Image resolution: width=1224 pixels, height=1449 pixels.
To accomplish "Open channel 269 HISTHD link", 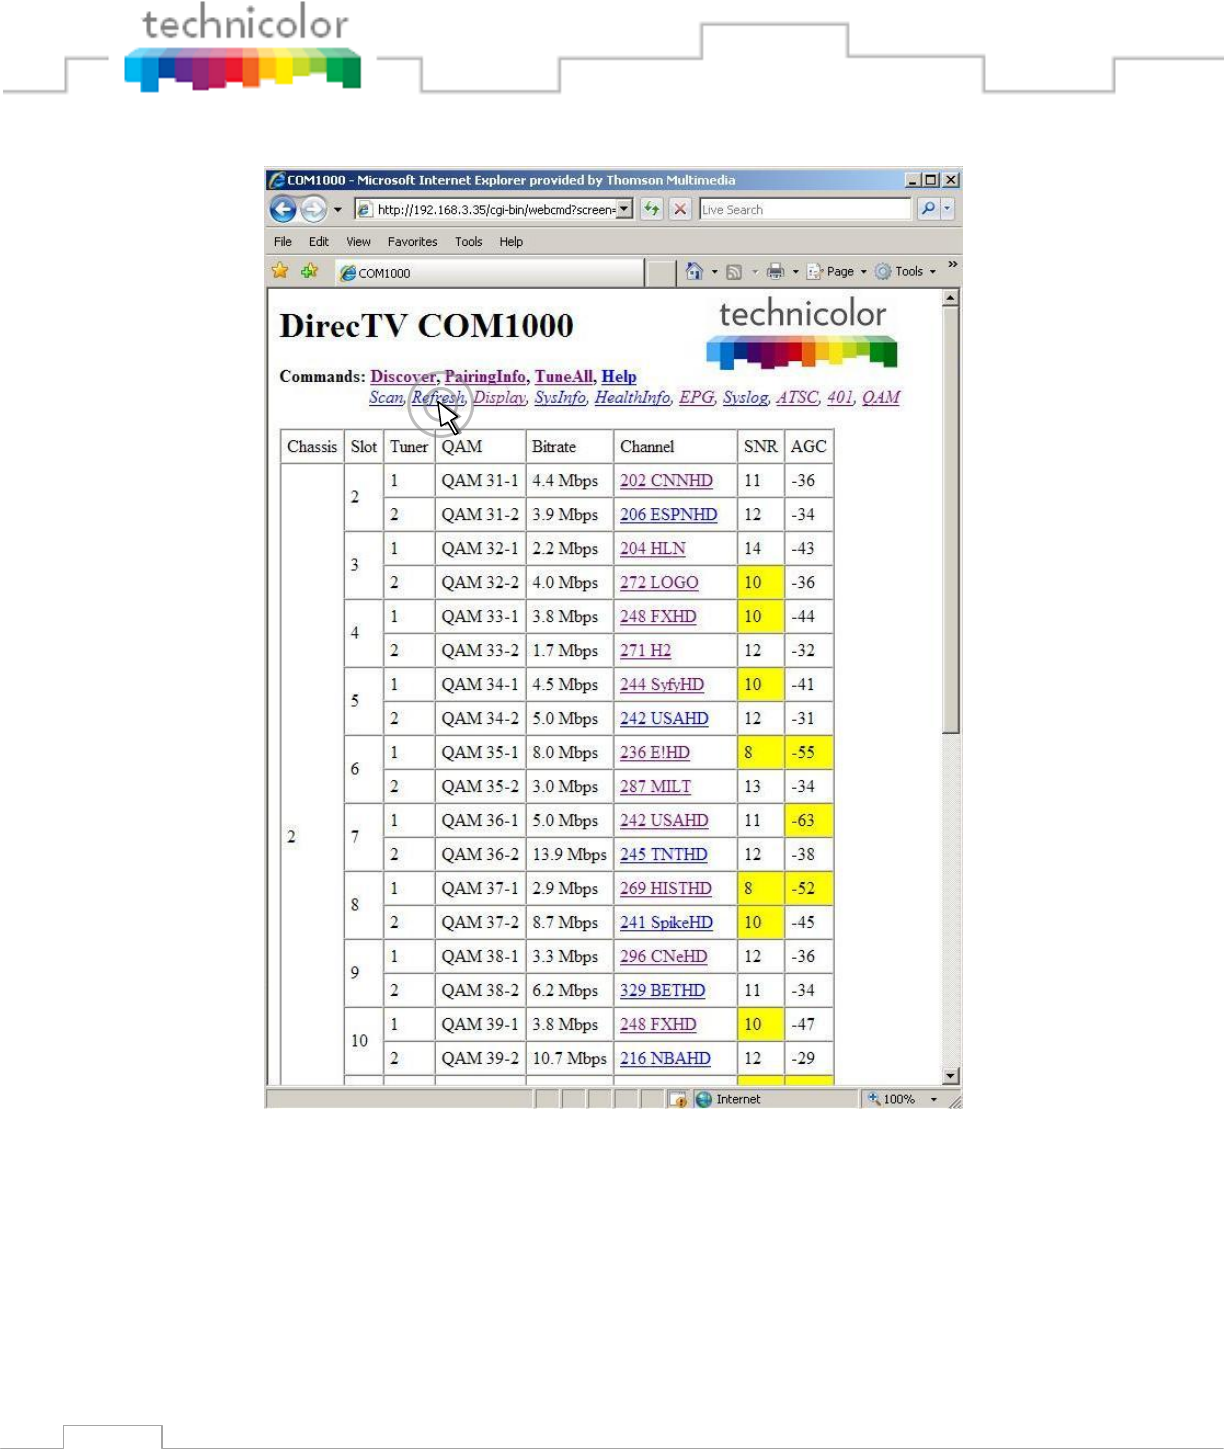I will [x=666, y=889].
